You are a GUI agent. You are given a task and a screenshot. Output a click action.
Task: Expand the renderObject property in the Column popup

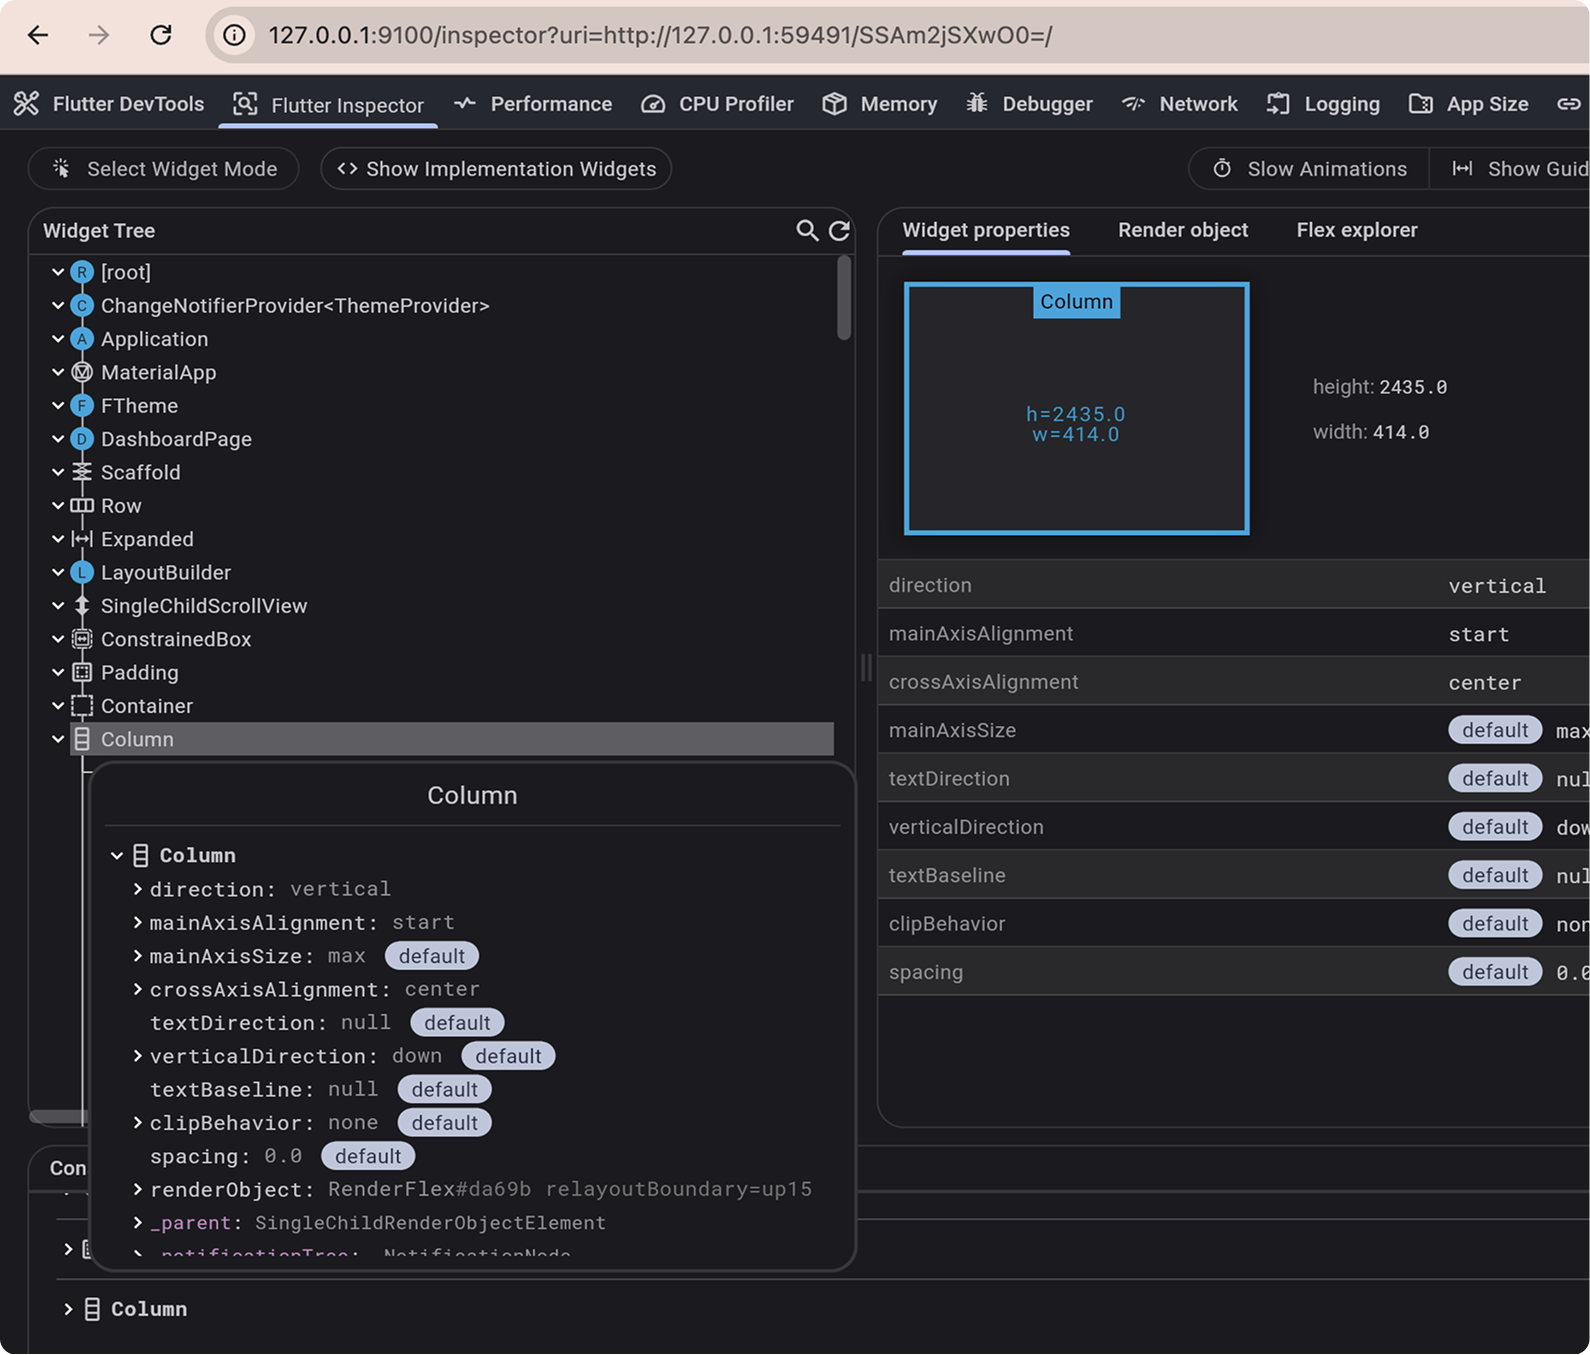pos(138,1190)
